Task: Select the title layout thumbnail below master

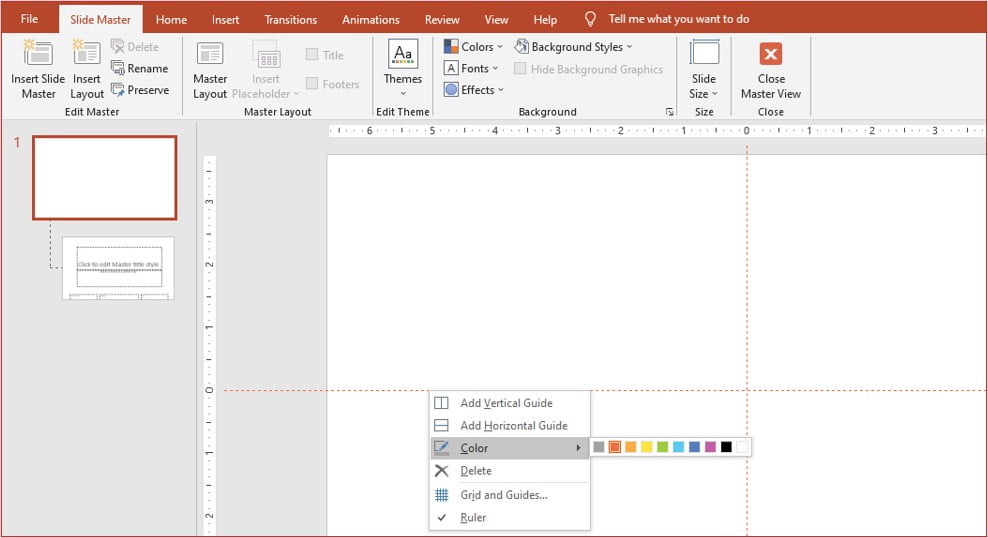Action: (x=118, y=268)
